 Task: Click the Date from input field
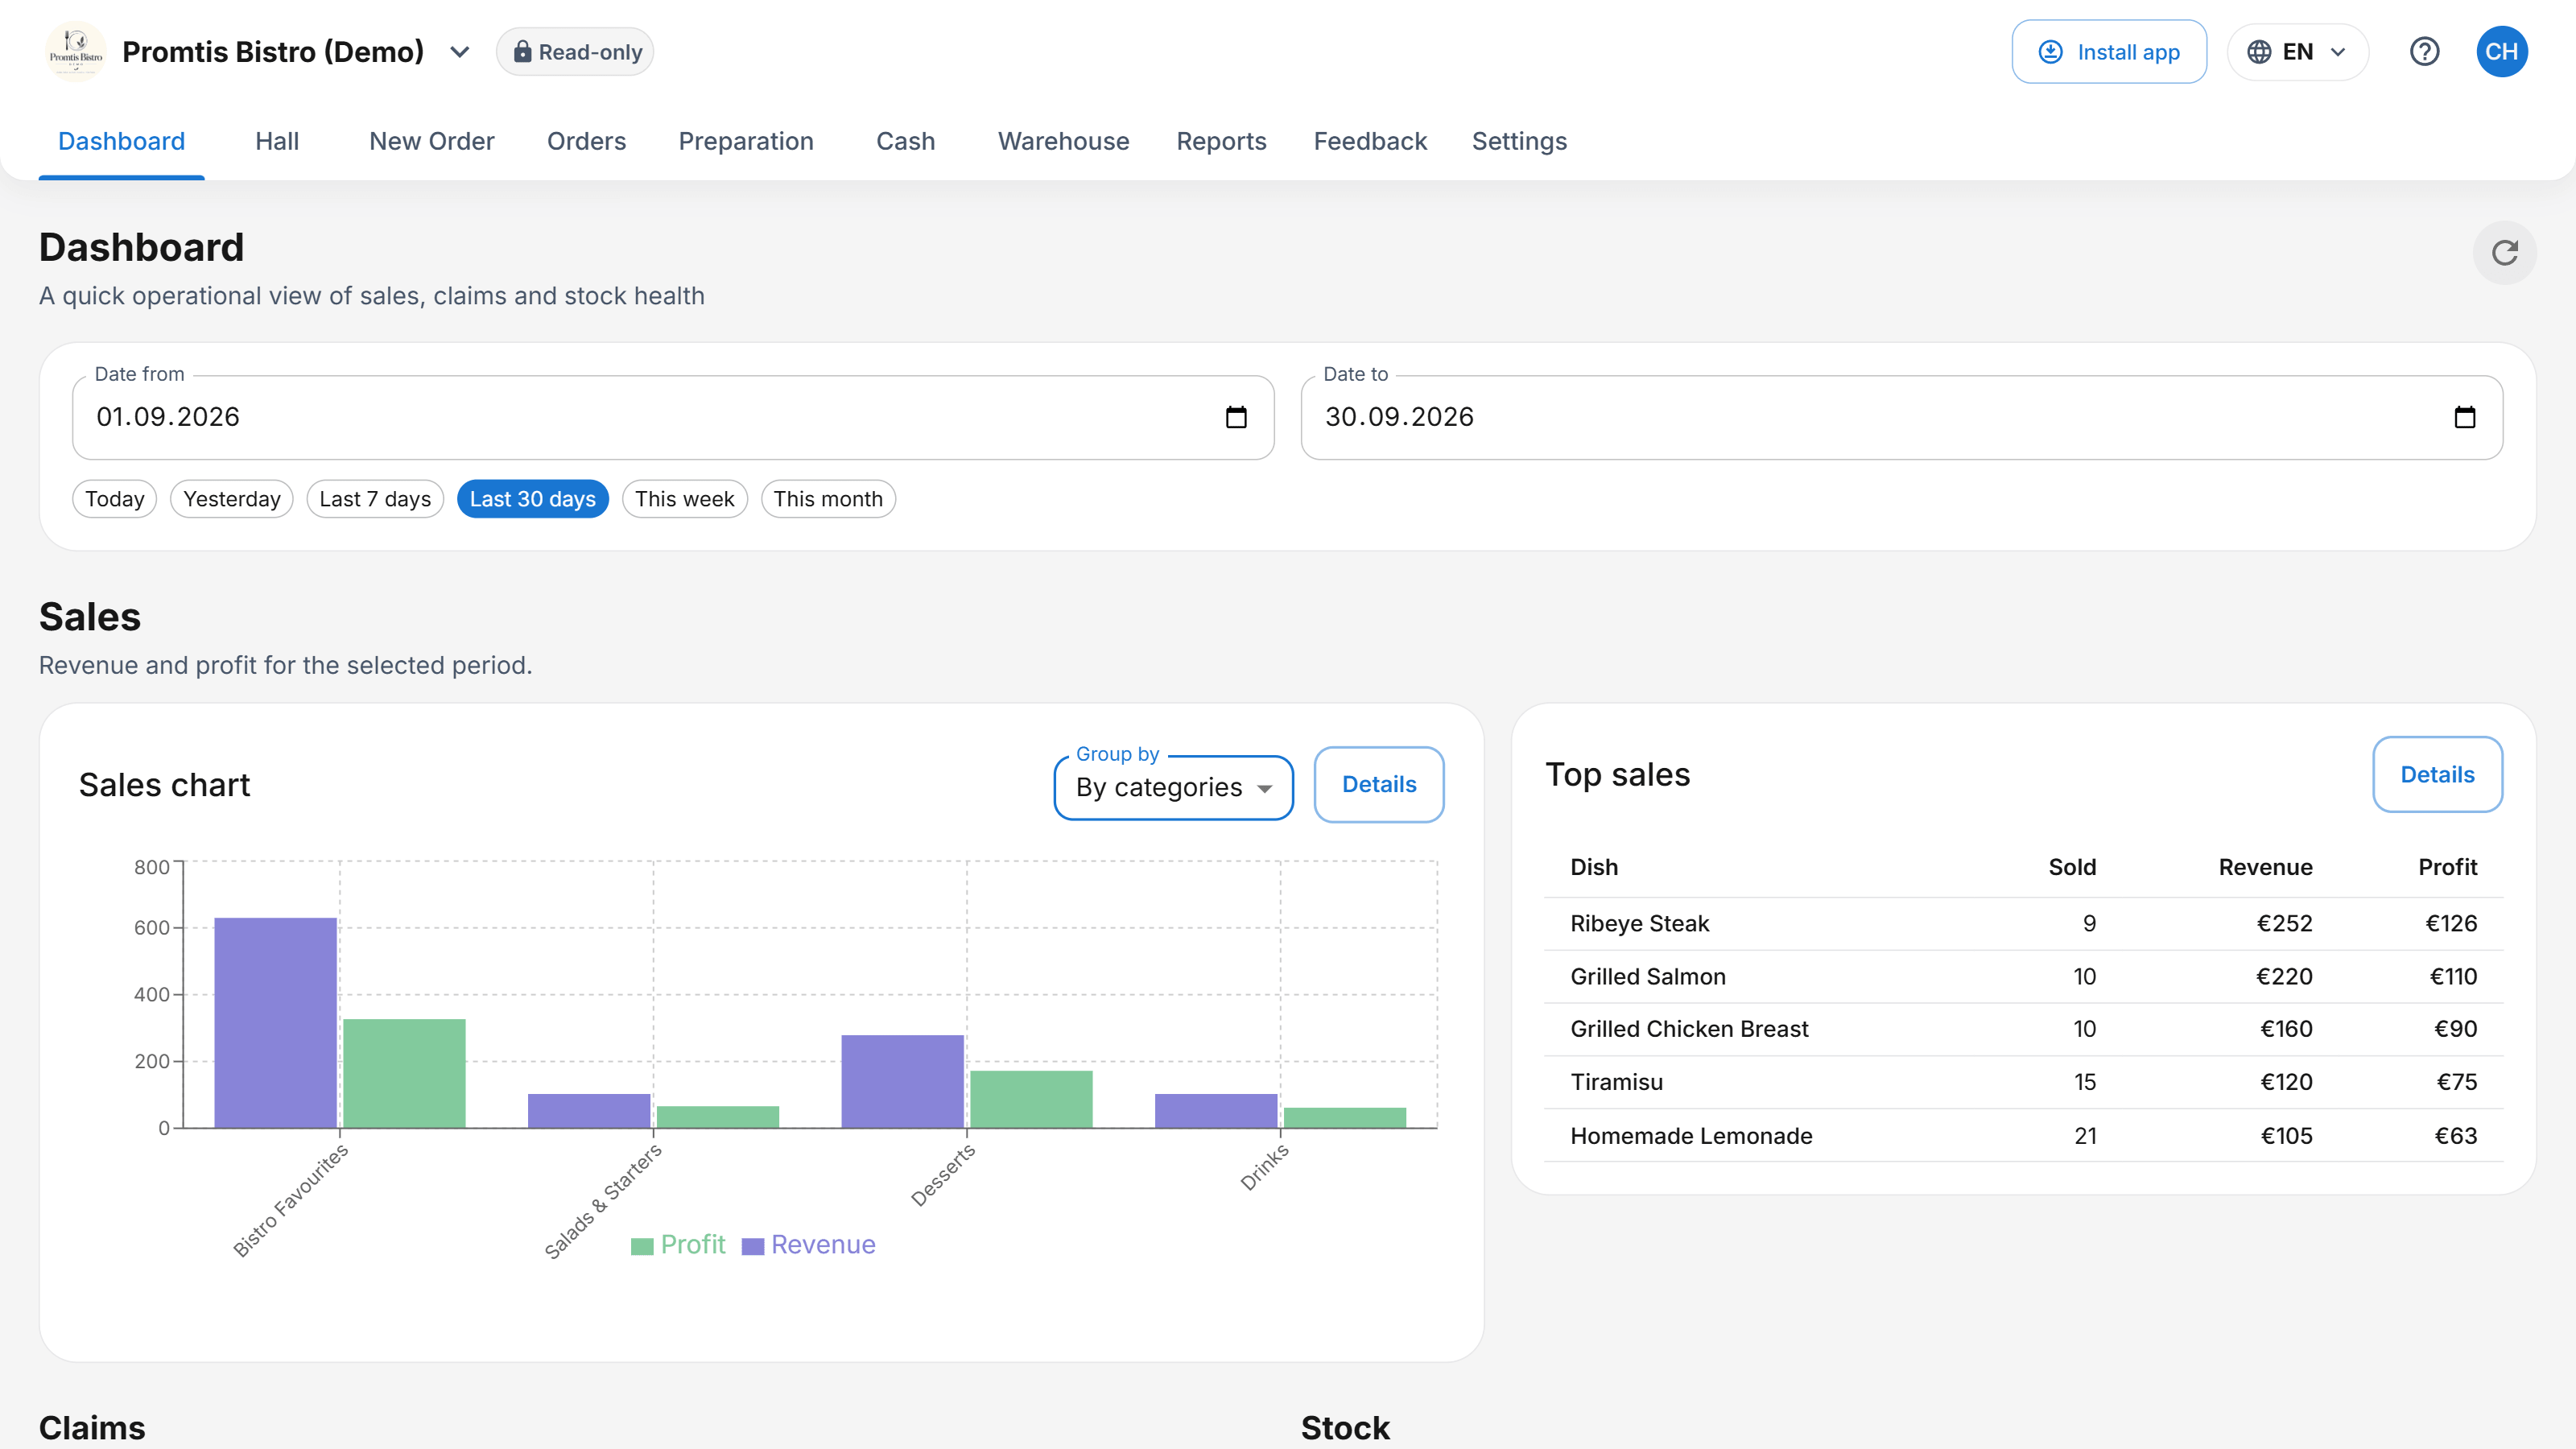click(x=673, y=417)
